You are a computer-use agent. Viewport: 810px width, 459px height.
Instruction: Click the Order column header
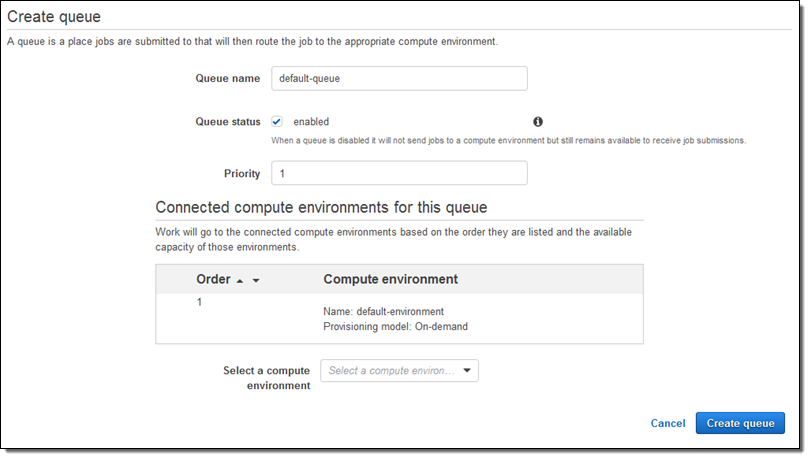[213, 279]
